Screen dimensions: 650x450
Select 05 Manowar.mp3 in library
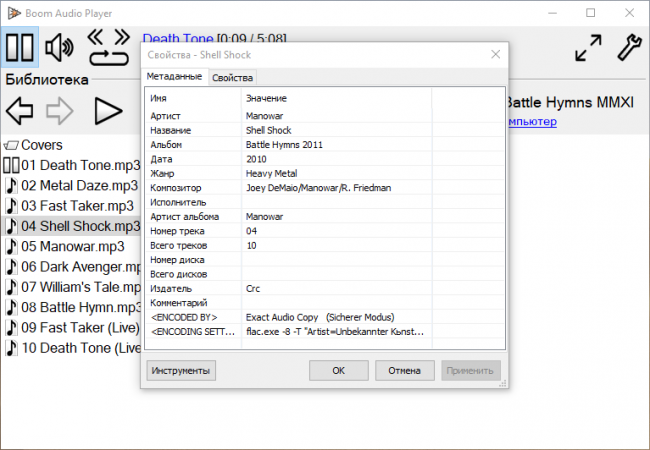click(72, 247)
